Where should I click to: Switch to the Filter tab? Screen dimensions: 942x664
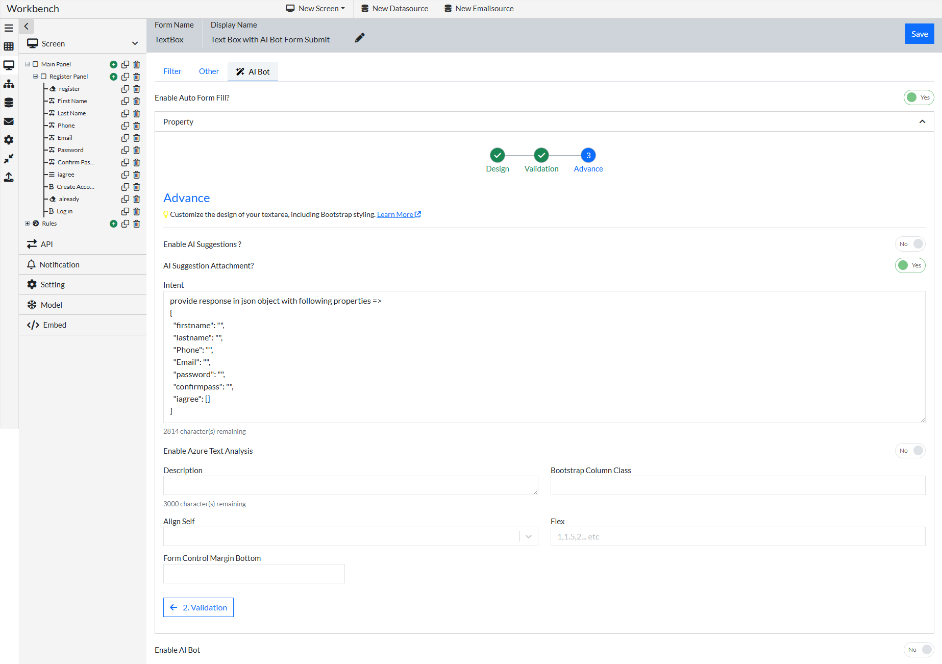coord(170,71)
